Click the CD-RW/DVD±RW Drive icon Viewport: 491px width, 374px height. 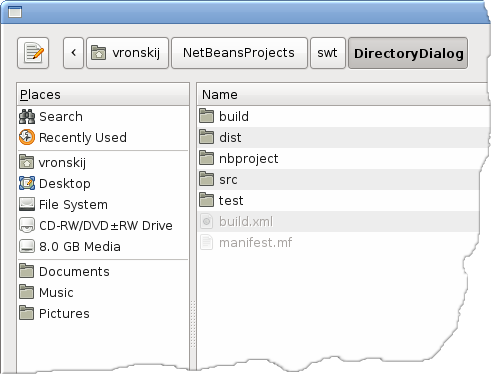point(27,225)
